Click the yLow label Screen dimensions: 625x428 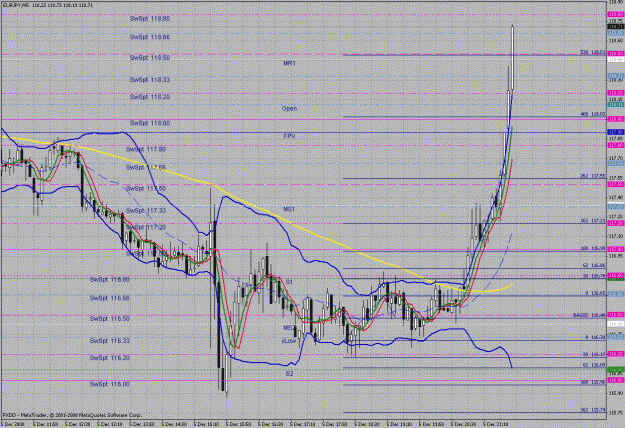click(289, 341)
